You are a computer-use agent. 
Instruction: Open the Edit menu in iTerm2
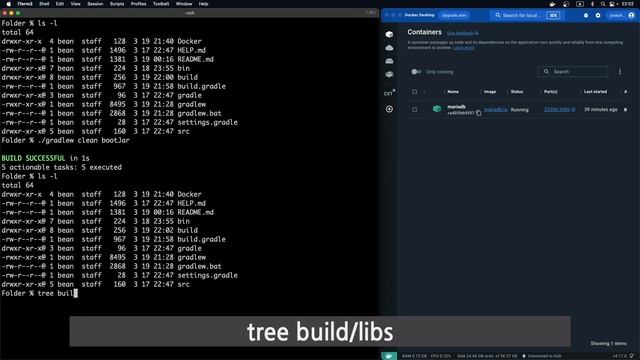coord(60,4)
